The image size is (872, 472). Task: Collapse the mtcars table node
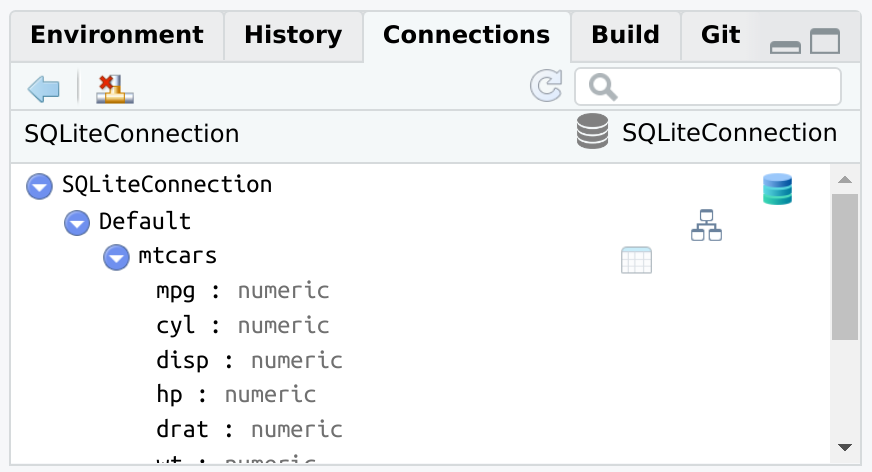(116, 257)
